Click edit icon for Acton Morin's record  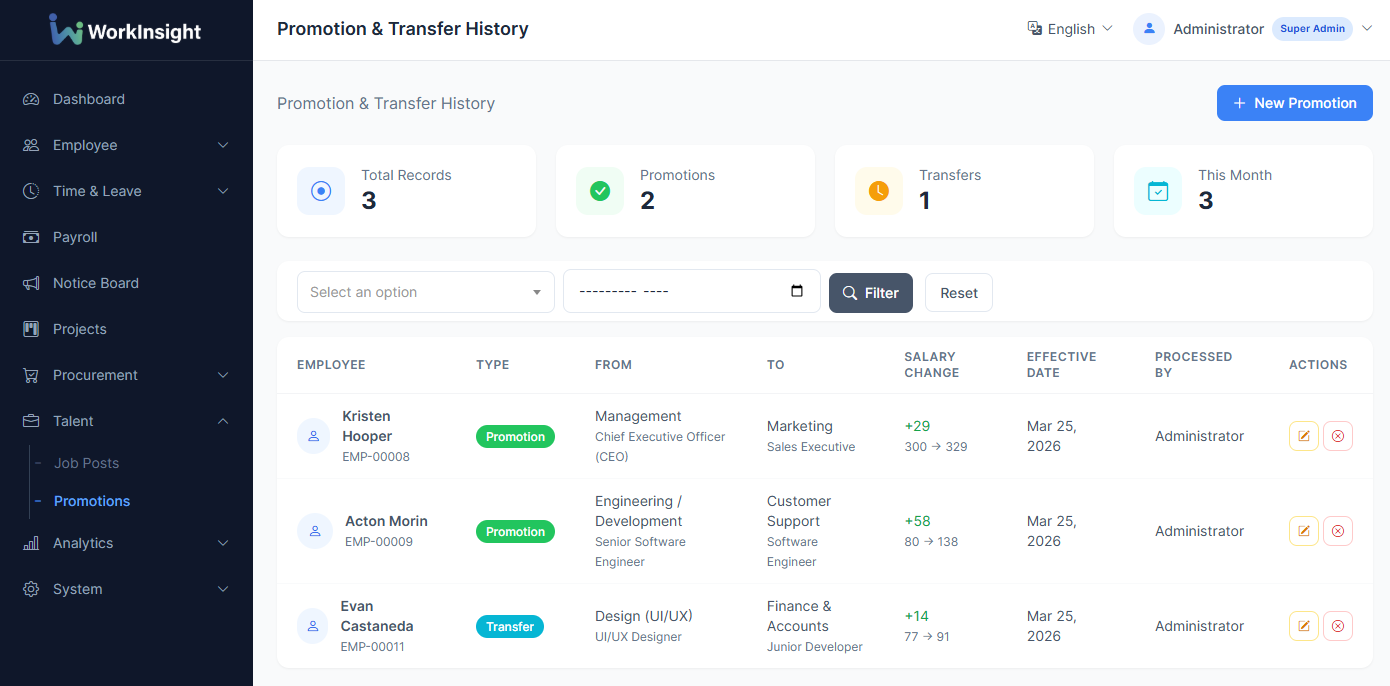pyautogui.click(x=1303, y=531)
